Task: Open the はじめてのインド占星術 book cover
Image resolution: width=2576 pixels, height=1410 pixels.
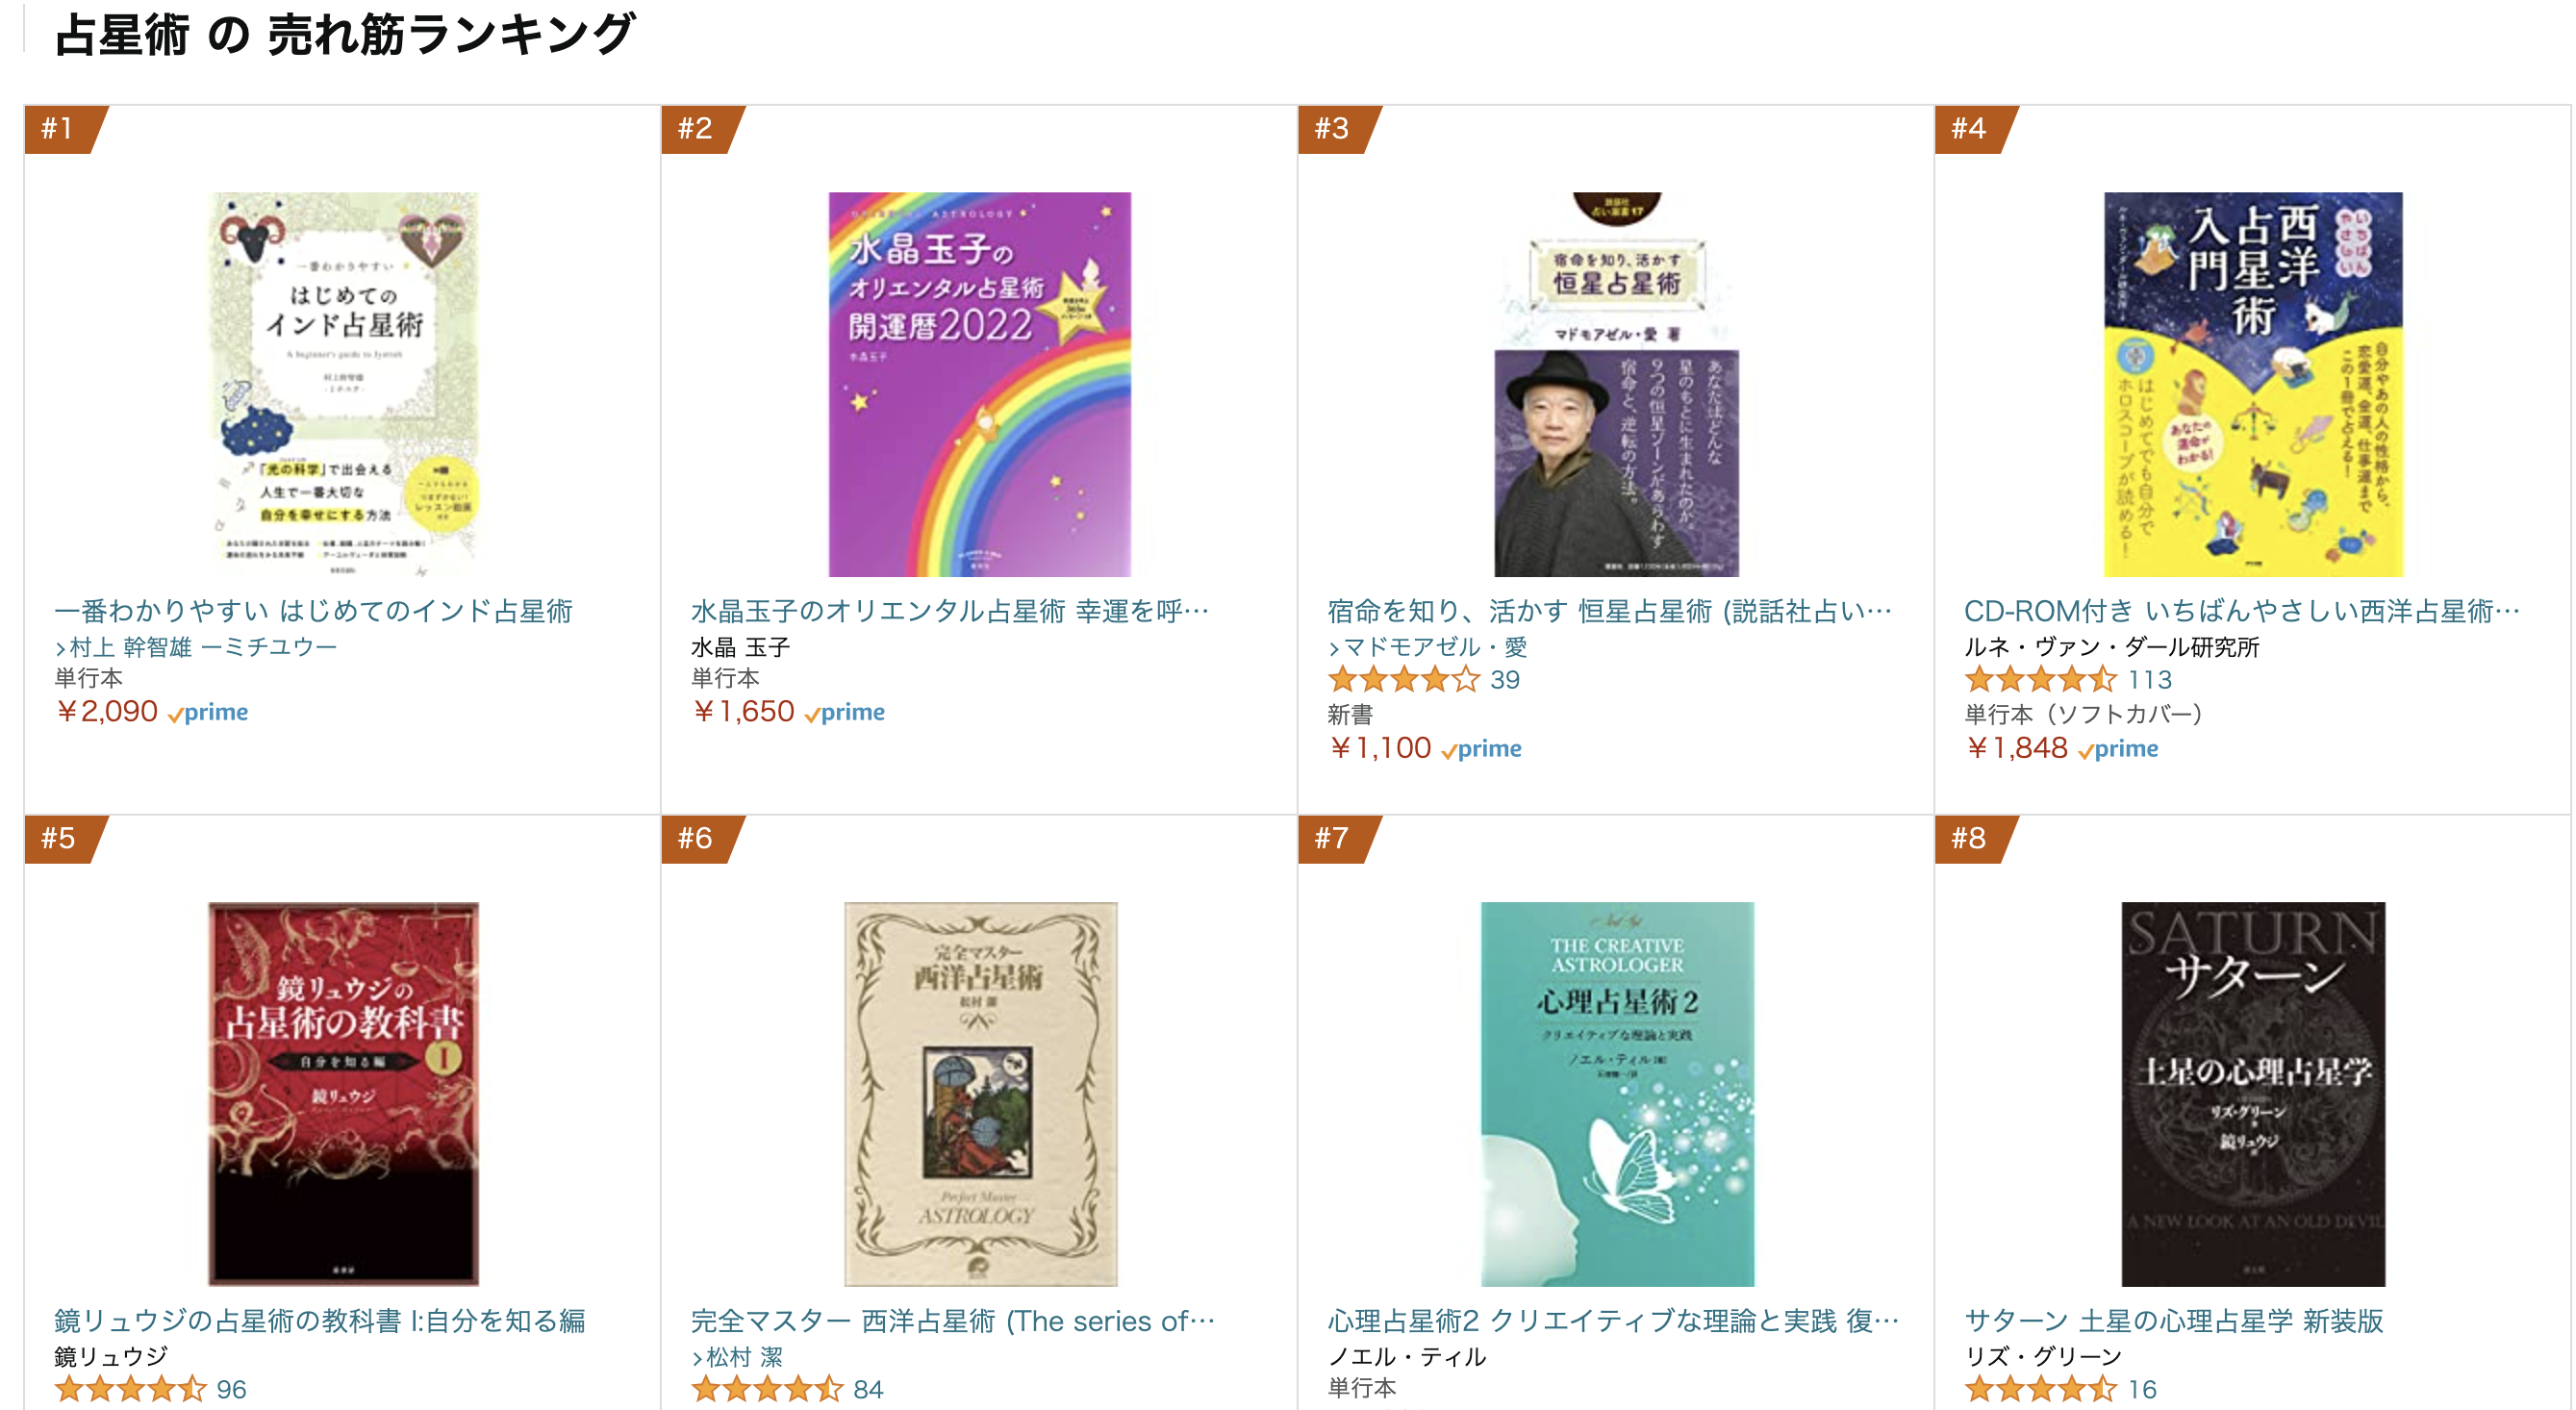Action: click(x=343, y=384)
